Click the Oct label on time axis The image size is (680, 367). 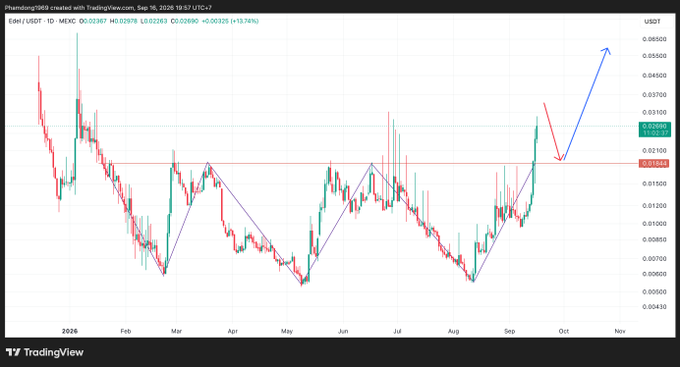tap(563, 331)
